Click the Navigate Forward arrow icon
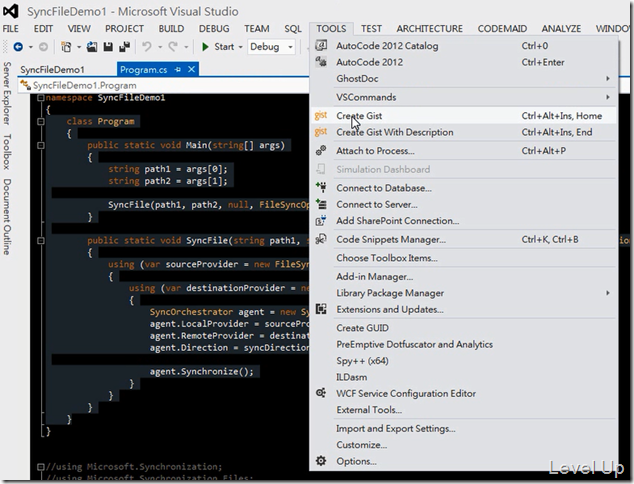634x484 pixels. tap(43, 47)
